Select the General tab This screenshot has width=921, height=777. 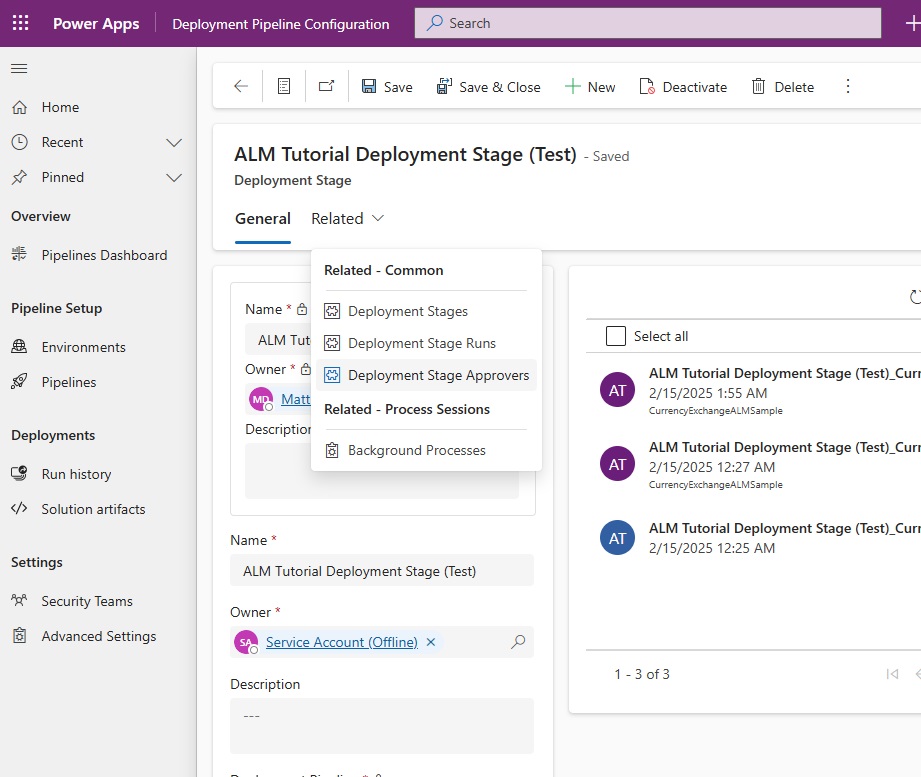click(263, 218)
